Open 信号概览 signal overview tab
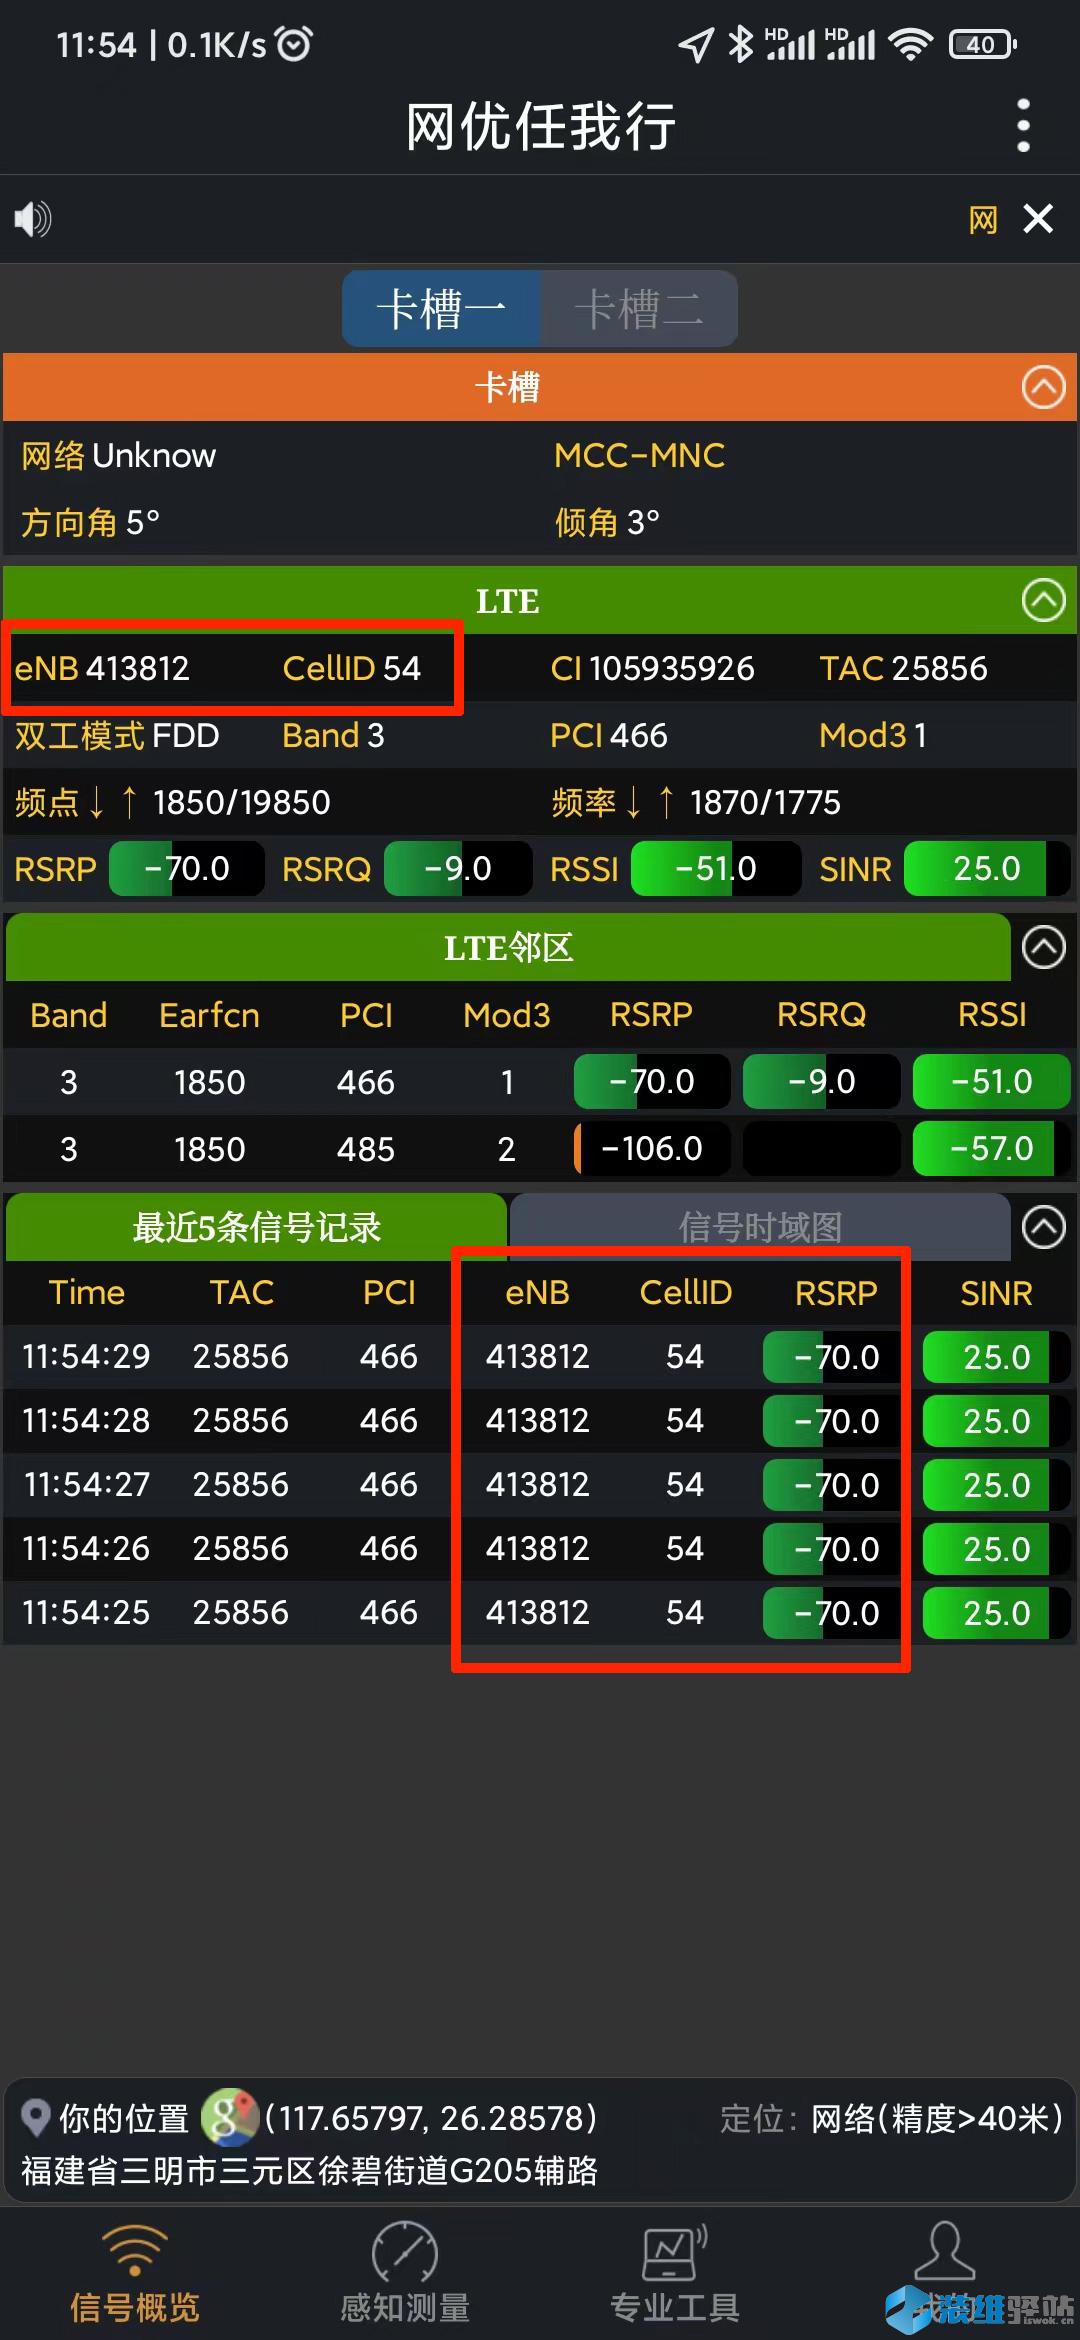 tap(135, 2272)
